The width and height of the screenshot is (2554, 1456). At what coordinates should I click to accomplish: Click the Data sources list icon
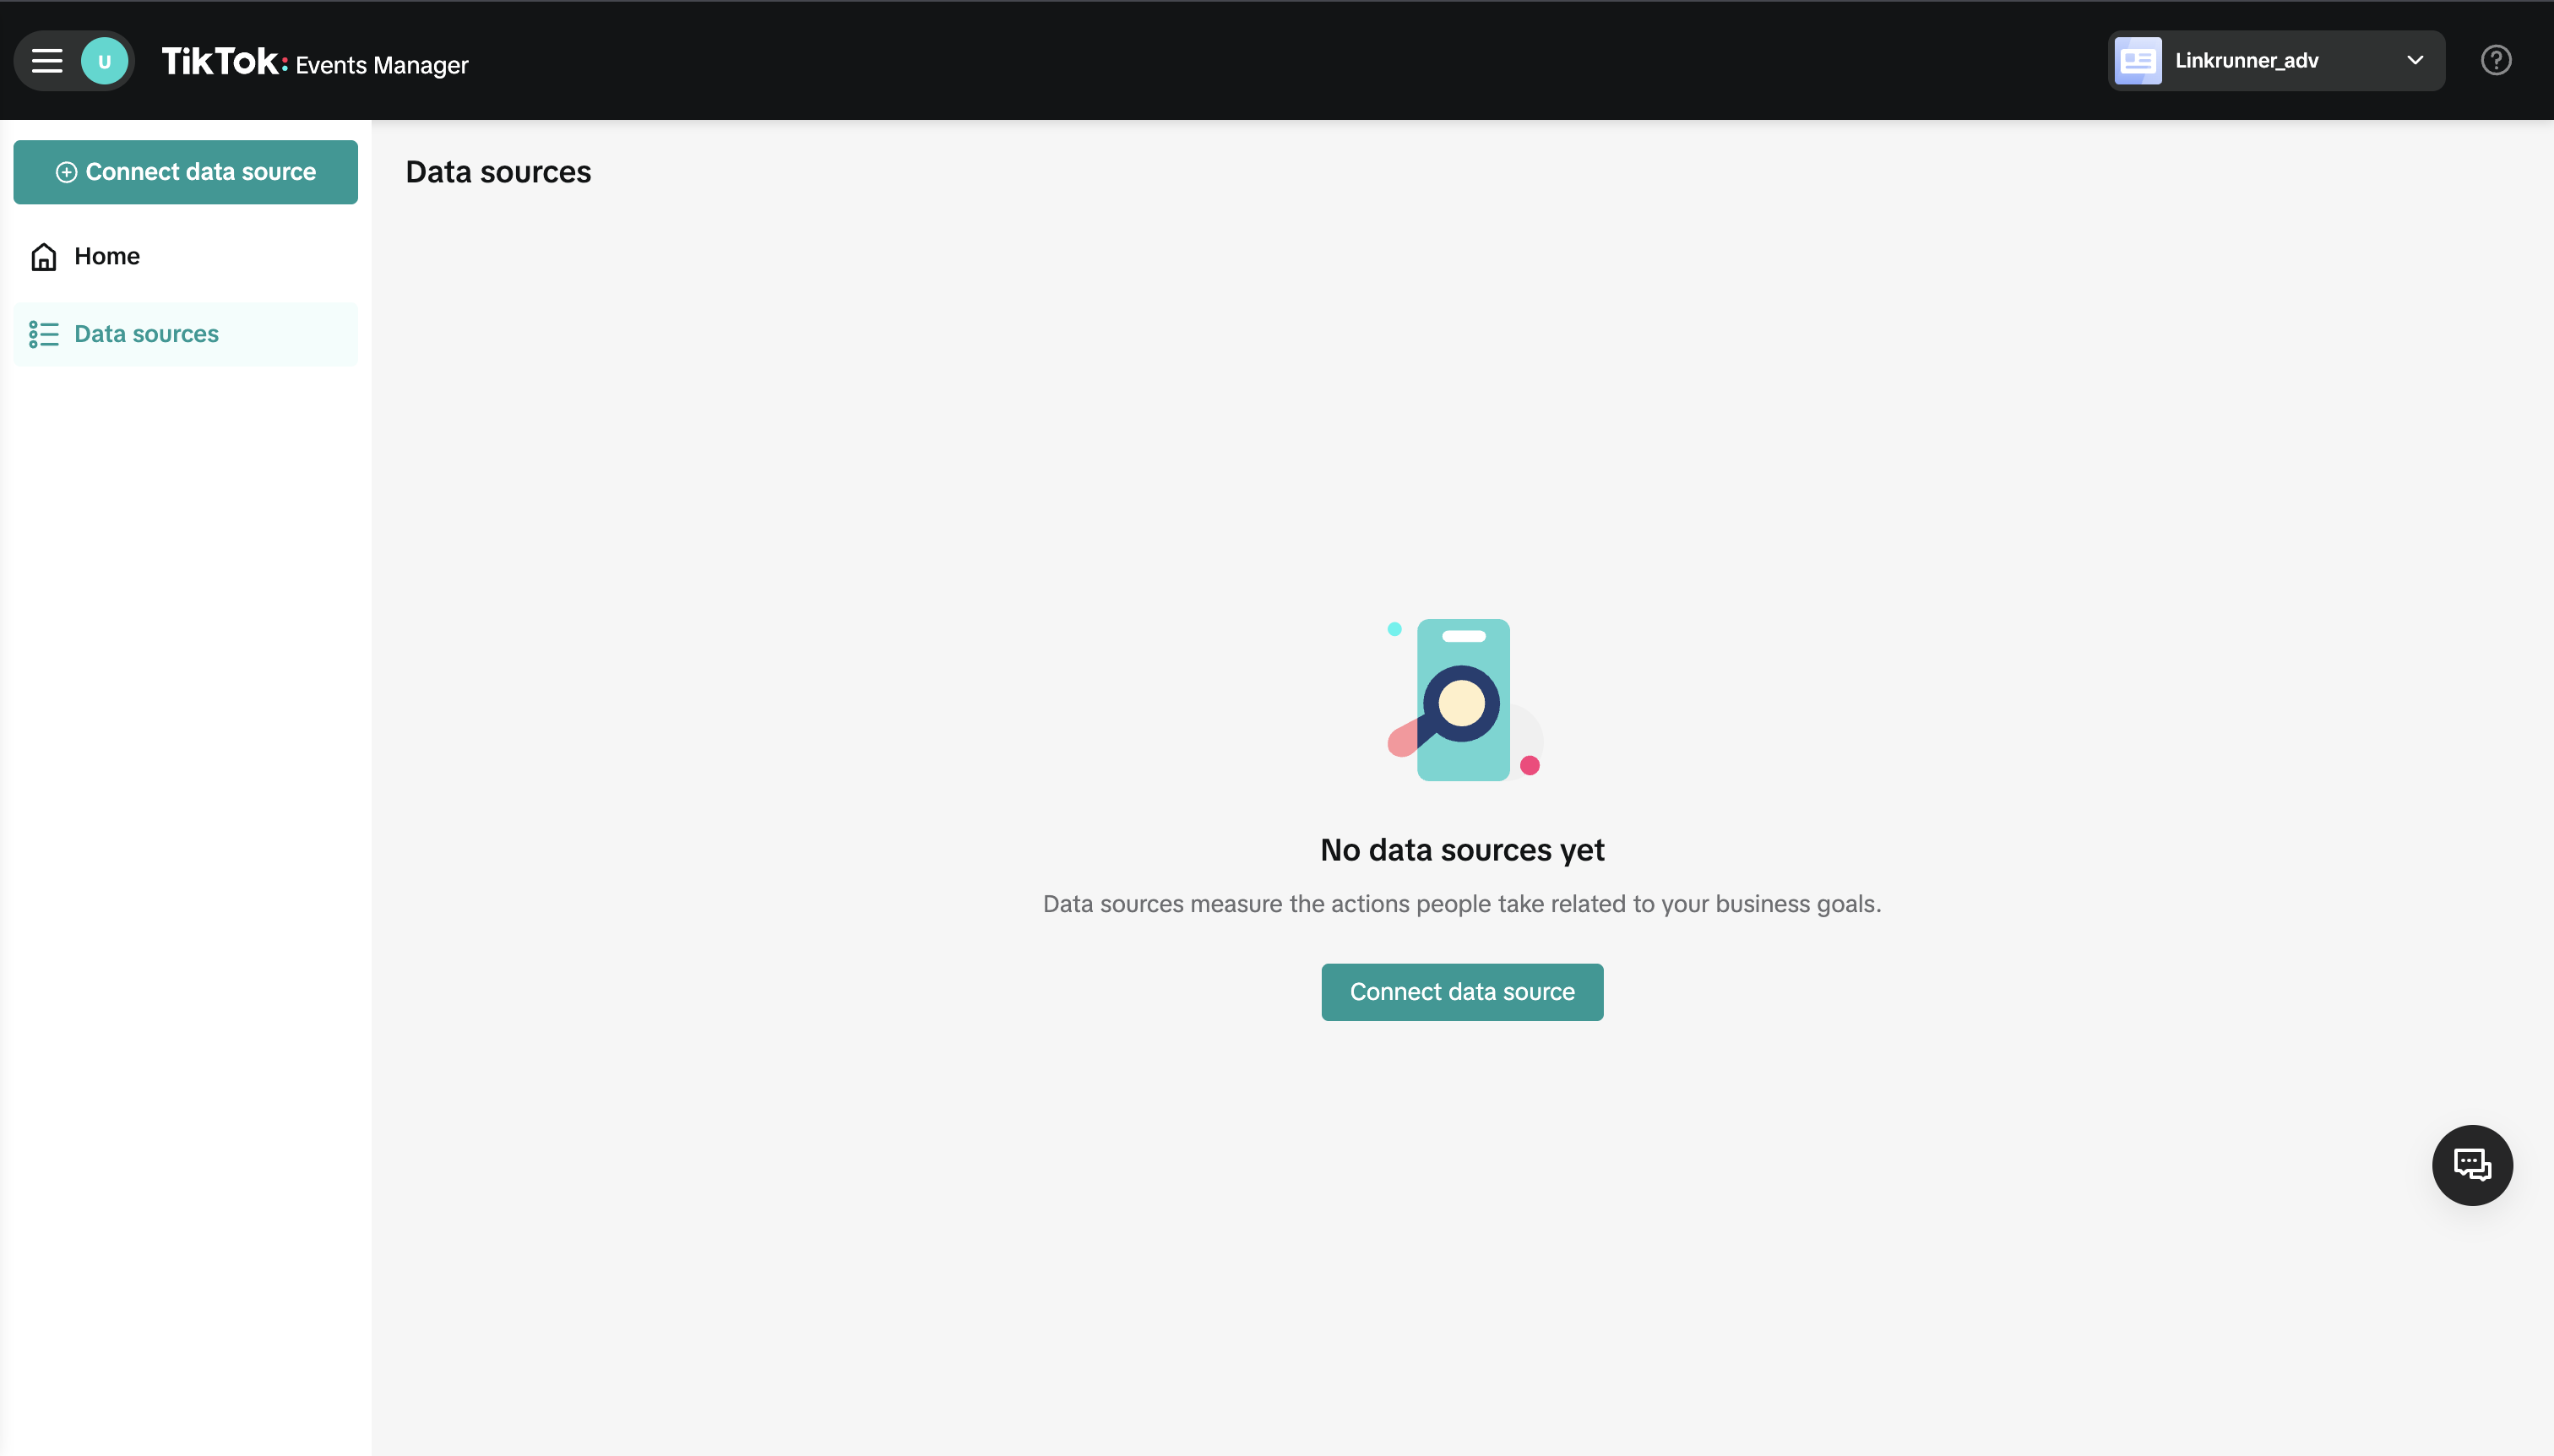(x=44, y=334)
